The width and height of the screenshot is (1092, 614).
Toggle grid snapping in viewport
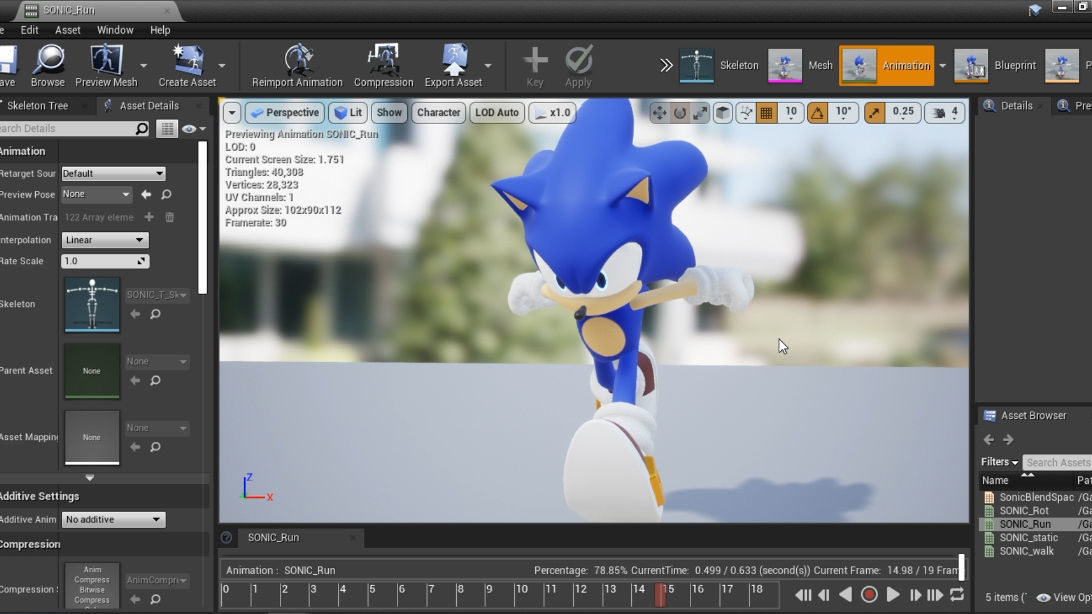766,113
